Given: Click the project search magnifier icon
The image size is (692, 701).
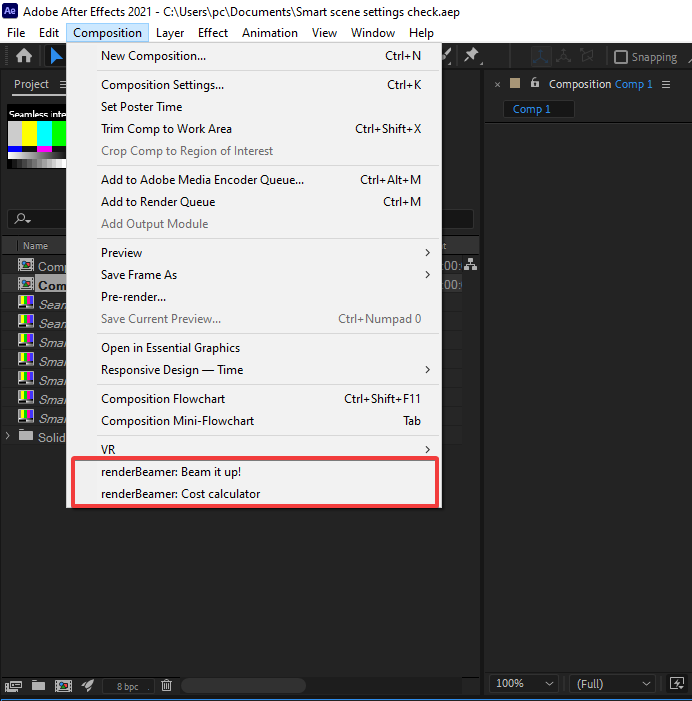Looking at the screenshot, I should [22, 219].
